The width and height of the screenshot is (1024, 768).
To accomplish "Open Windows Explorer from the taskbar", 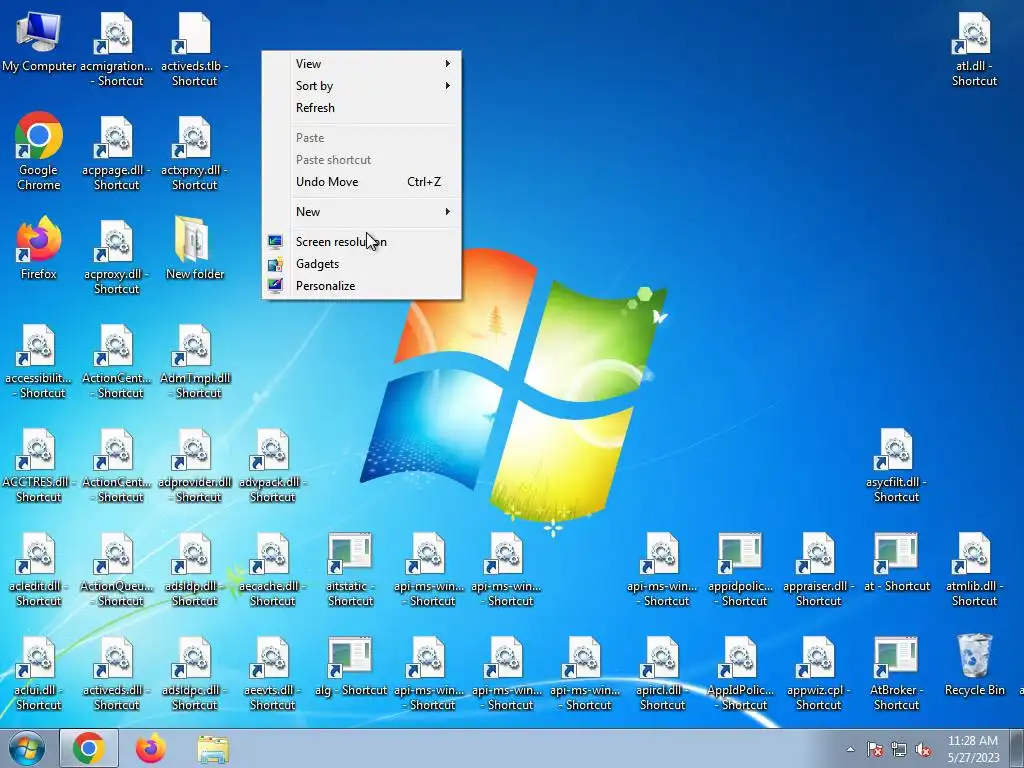I will point(213,748).
